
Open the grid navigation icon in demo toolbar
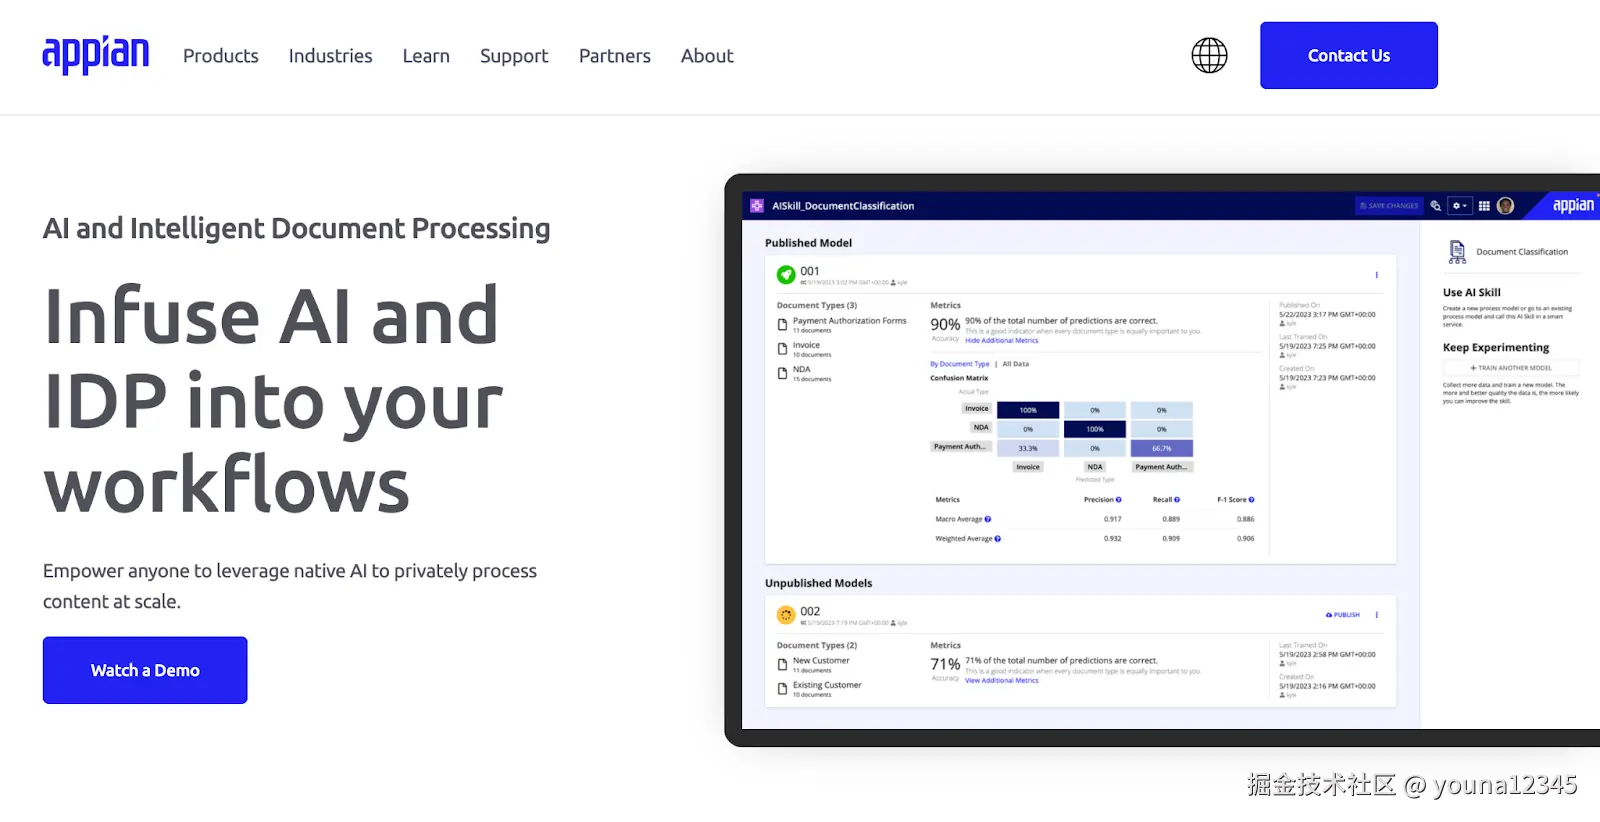click(x=1484, y=205)
